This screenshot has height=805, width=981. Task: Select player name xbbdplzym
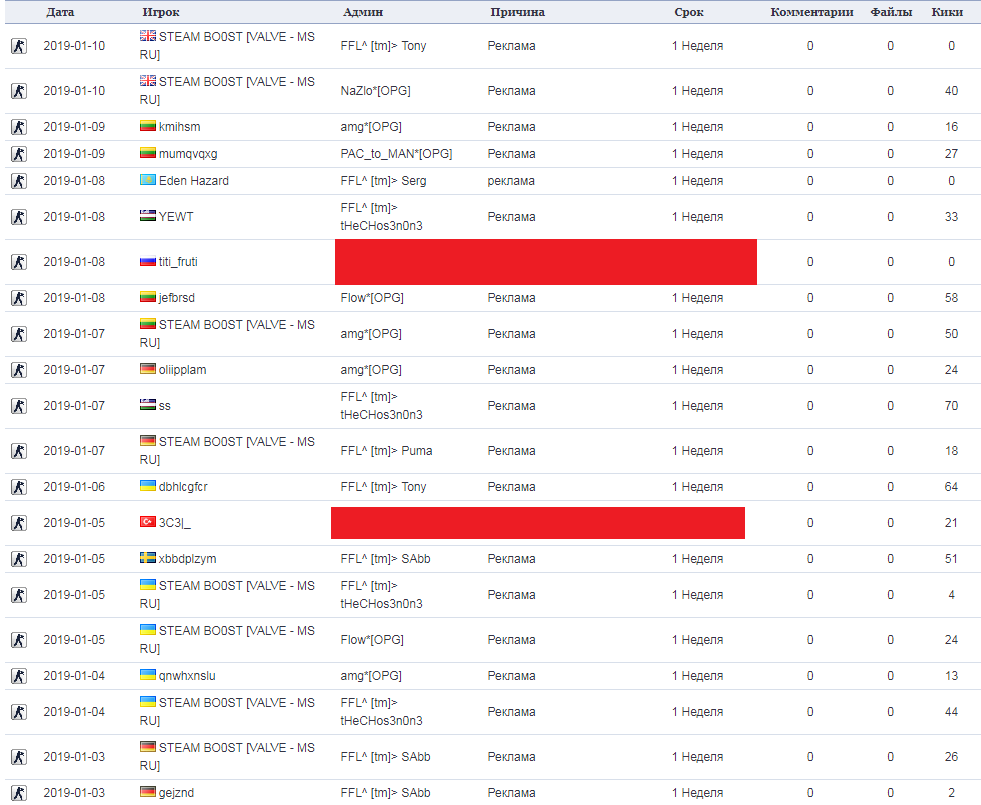(188, 559)
